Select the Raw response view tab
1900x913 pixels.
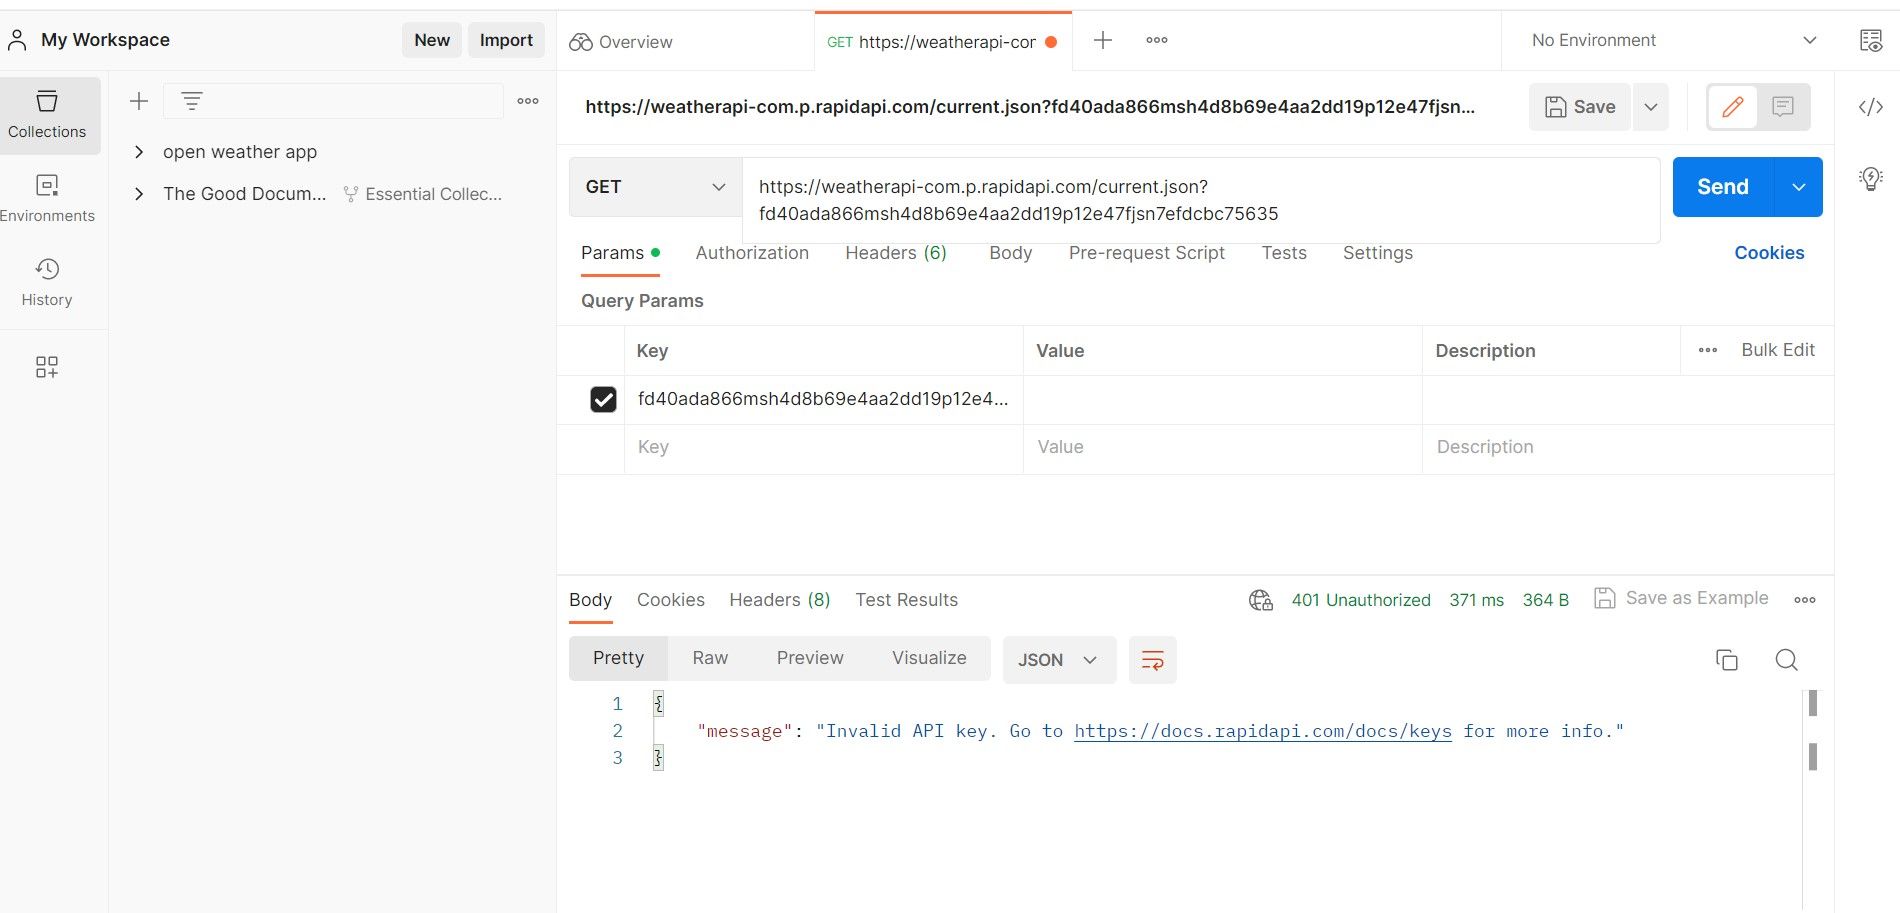pyautogui.click(x=710, y=658)
